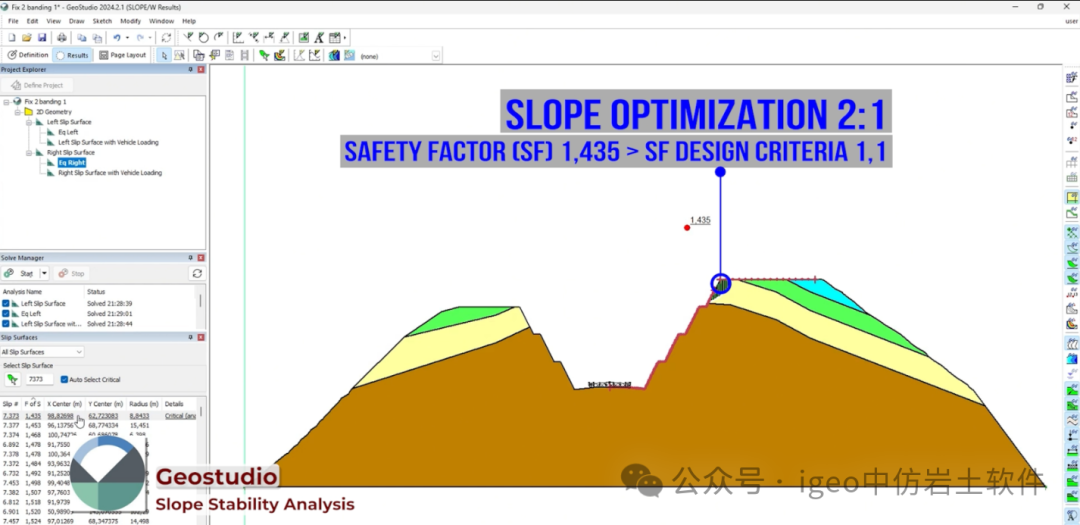Open the Redo history dropdown arrow
The height and width of the screenshot is (525, 1080).
pyautogui.click(x=150, y=37)
